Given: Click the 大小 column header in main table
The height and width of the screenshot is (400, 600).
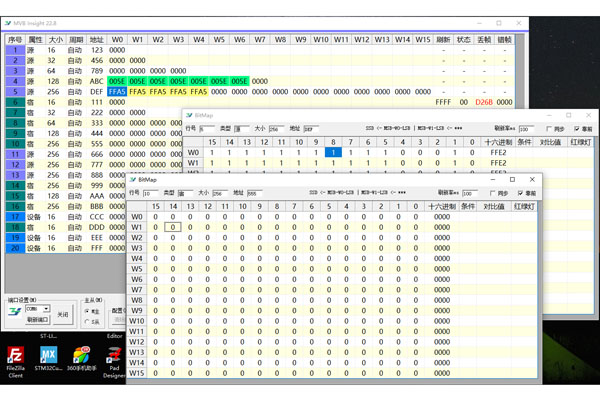Looking at the screenshot, I should click(x=56, y=39).
